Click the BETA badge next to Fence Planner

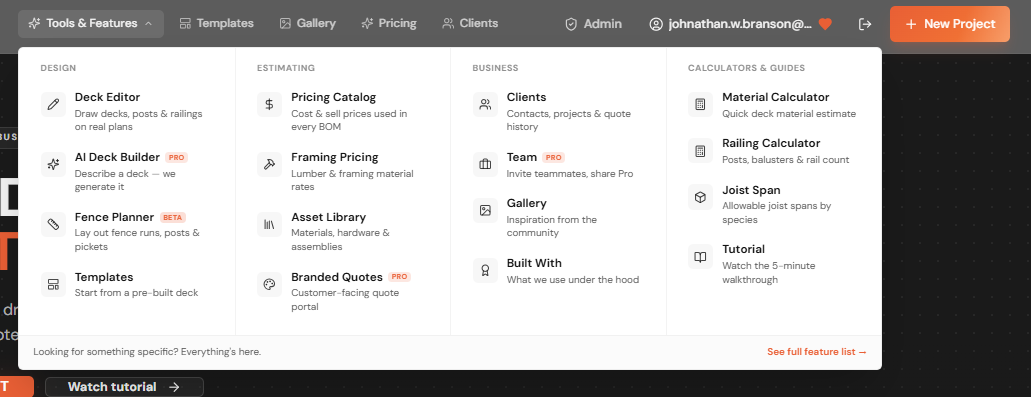pyautogui.click(x=173, y=218)
